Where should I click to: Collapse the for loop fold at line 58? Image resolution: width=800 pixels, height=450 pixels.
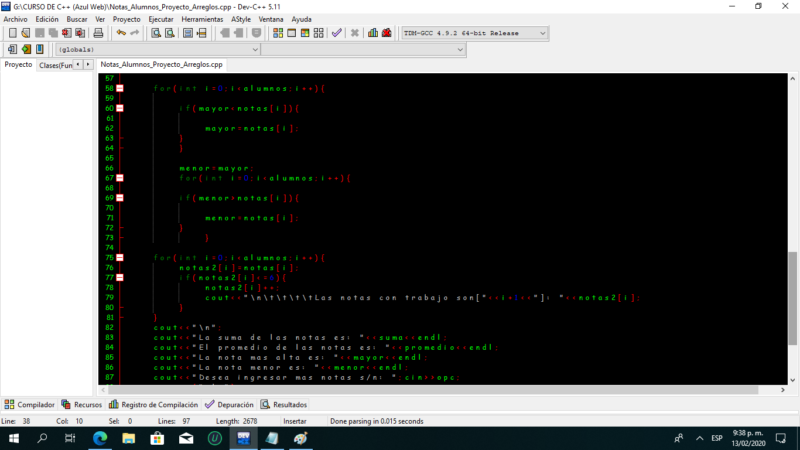point(120,108)
